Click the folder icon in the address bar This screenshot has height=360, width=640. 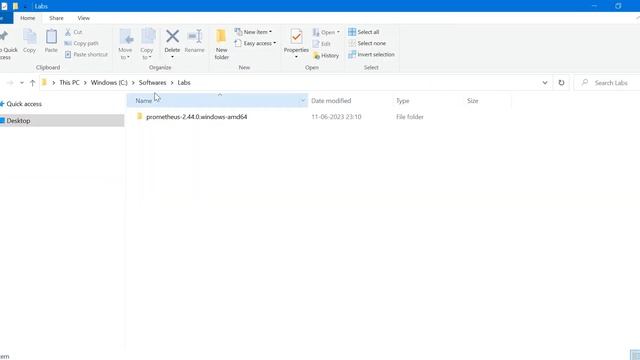(x=44, y=82)
